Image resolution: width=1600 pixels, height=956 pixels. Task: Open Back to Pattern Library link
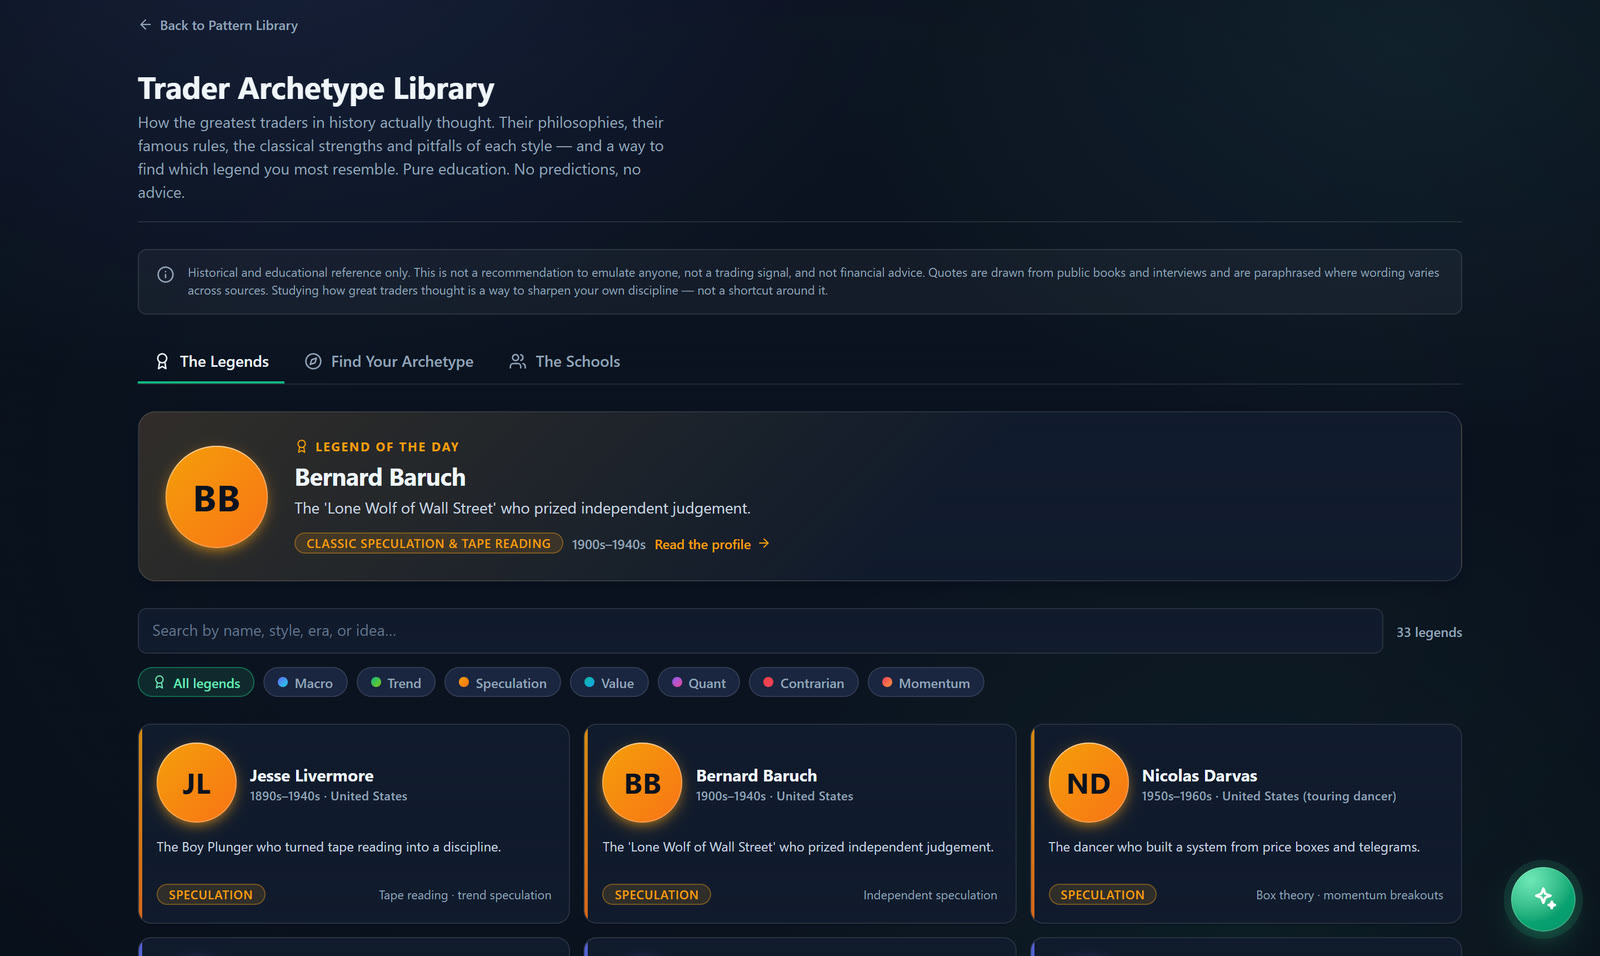click(x=218, y=25)
